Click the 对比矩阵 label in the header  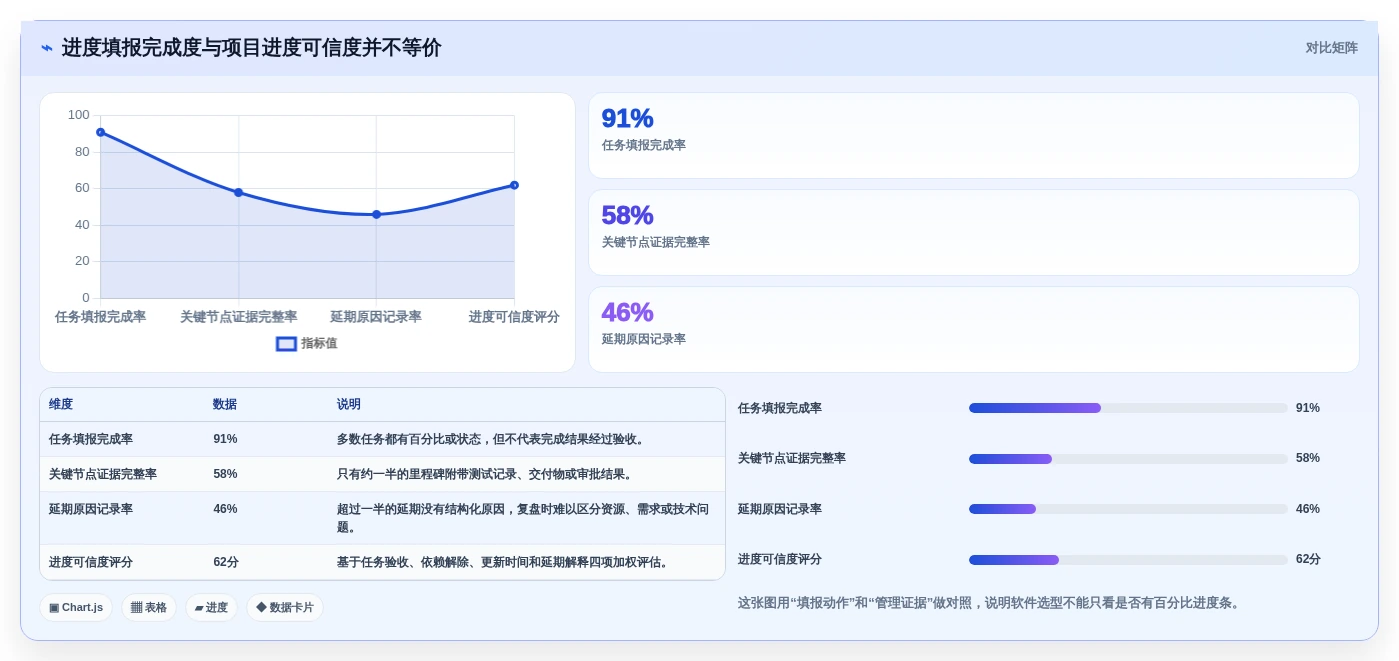tap(1331, 48)
